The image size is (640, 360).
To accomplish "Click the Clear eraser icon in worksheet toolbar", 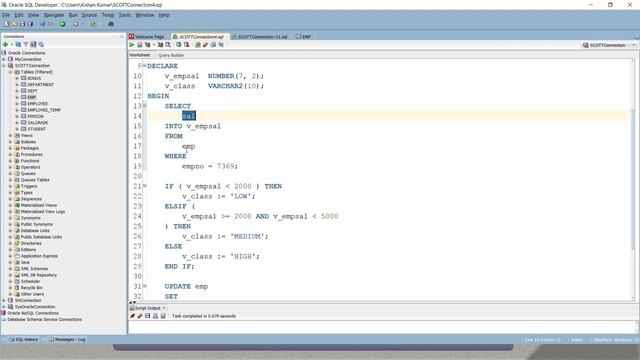I will 205,45.
